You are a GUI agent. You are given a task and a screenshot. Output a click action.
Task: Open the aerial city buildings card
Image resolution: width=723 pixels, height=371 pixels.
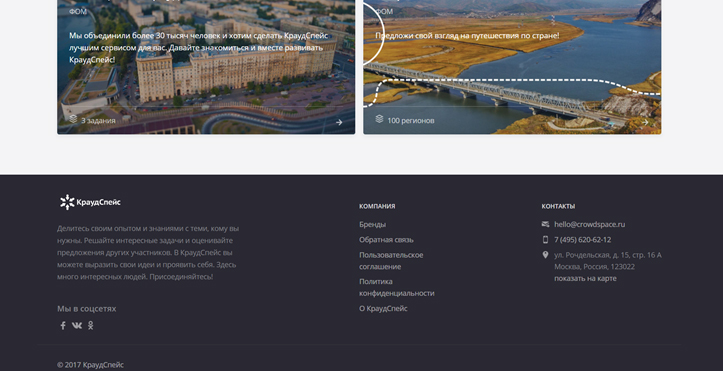click(206, 67)
